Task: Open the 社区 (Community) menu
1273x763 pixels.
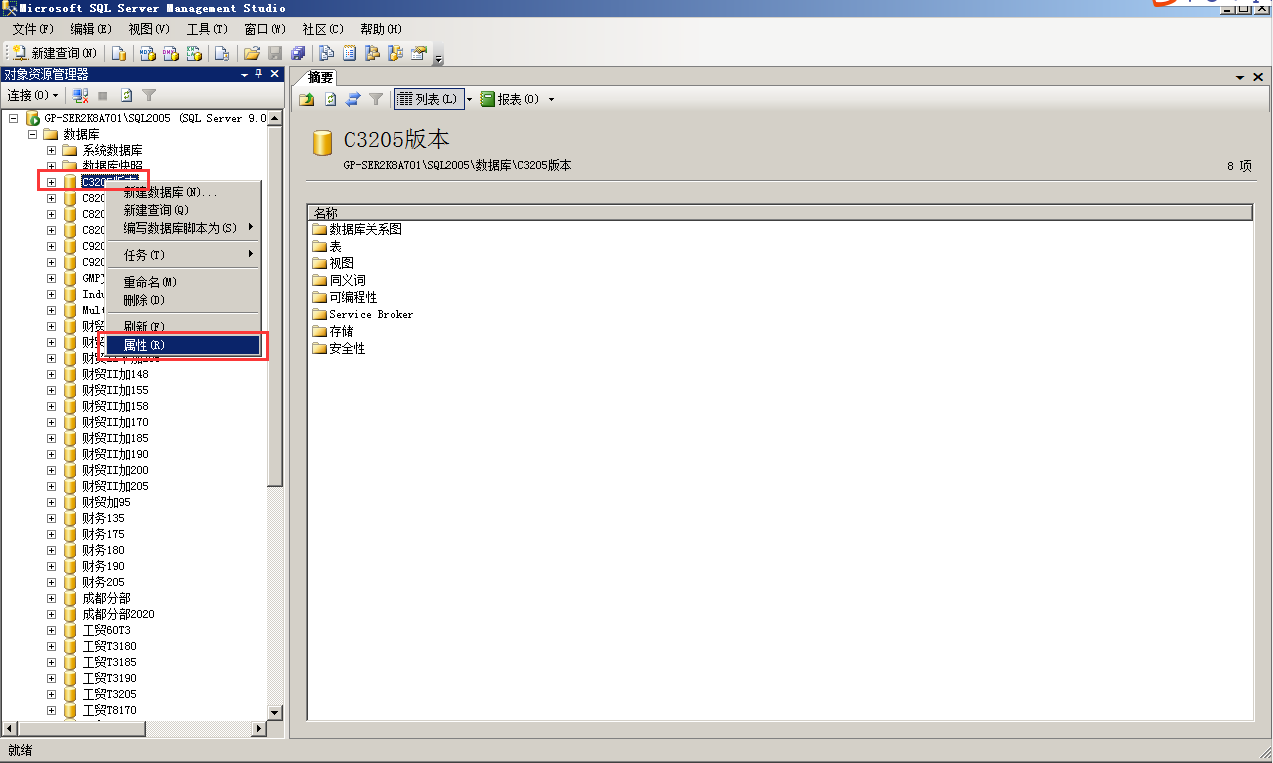Action: click(x=323, y=29)
